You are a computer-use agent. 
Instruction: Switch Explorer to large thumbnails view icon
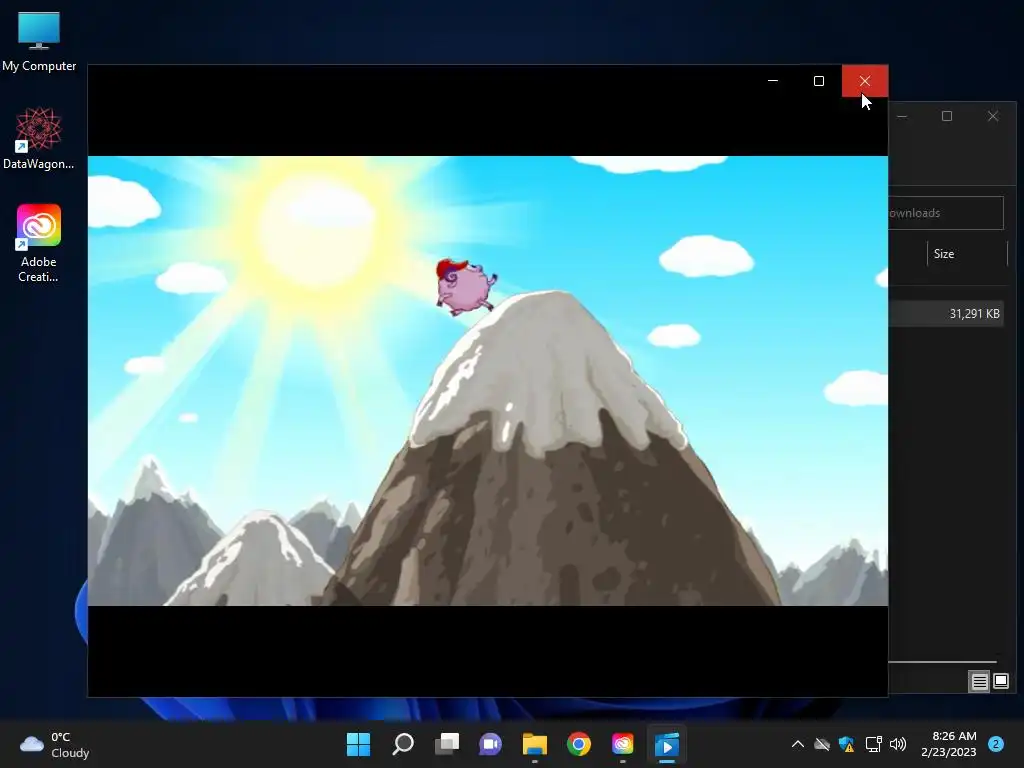1000,682
